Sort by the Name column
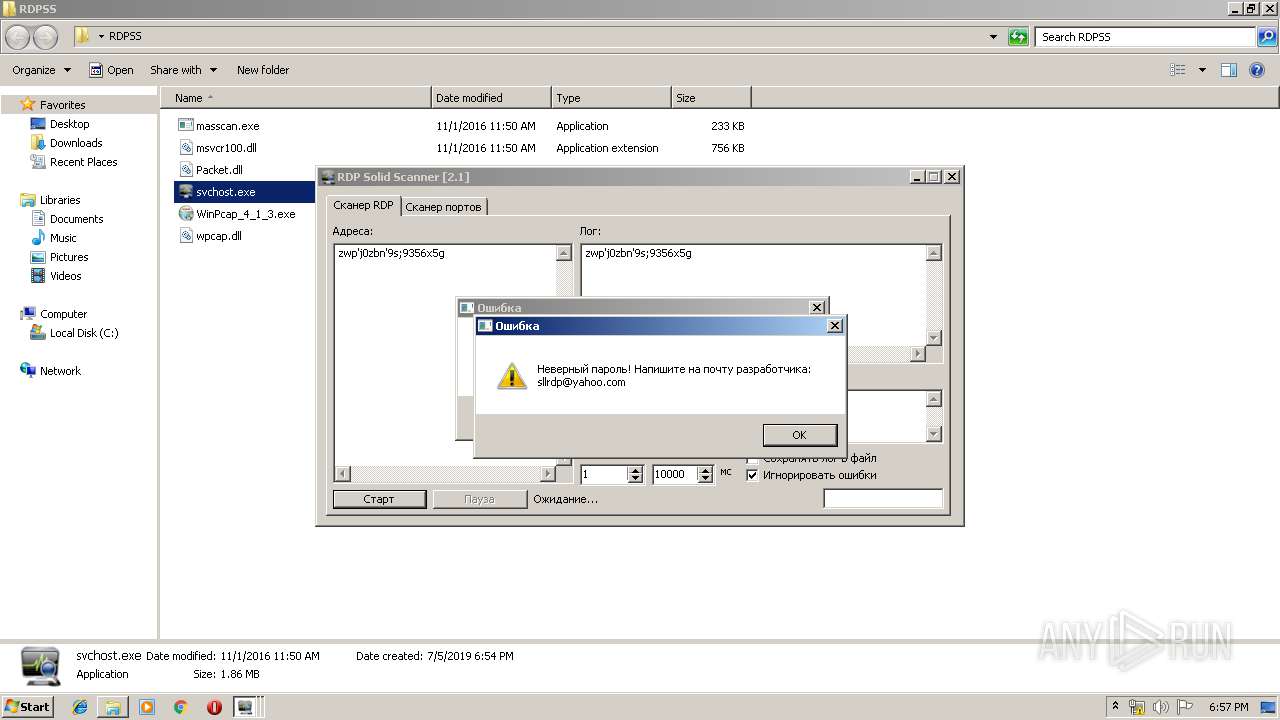The height and width of the screenshot is (720, 1280). click(x=296, y=98)
